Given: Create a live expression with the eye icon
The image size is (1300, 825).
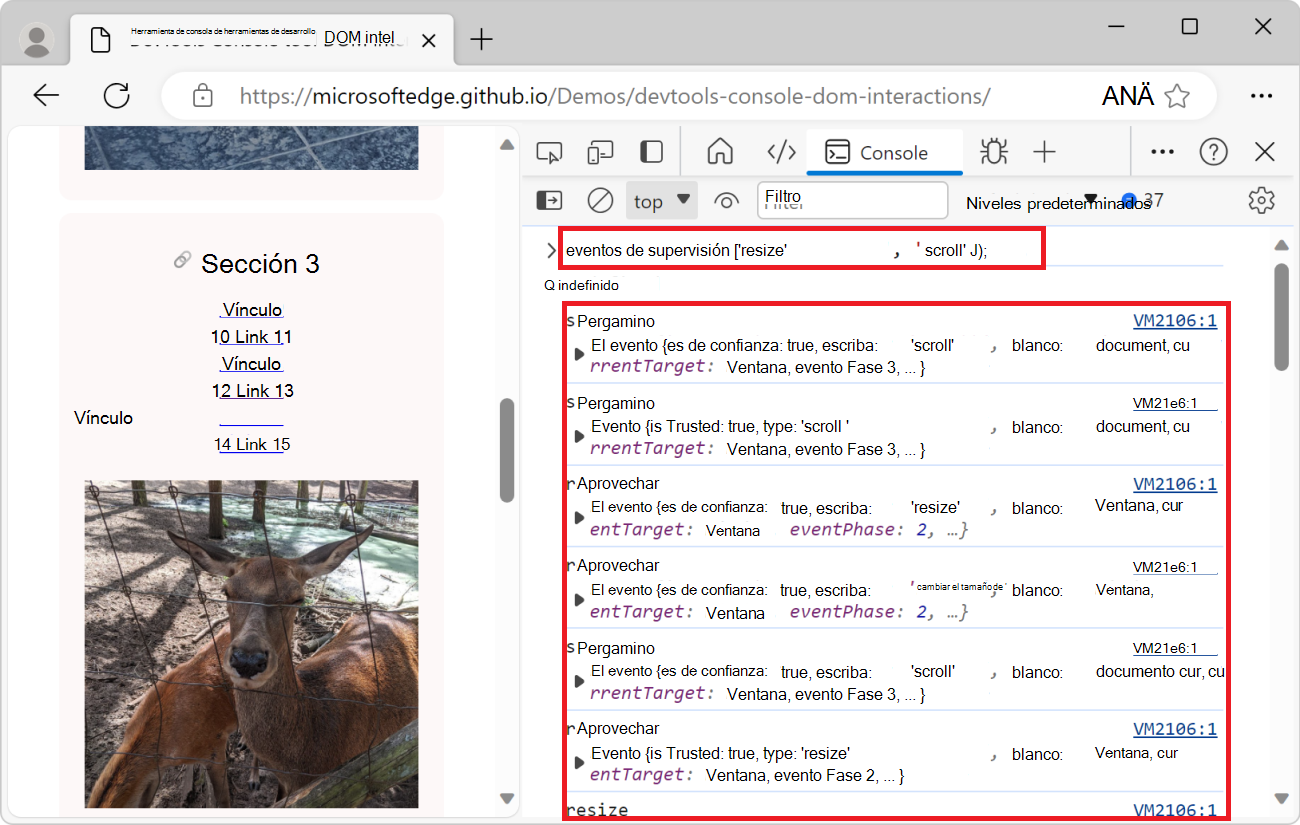Looking at the screenshot, I should [x=726, y=200].
